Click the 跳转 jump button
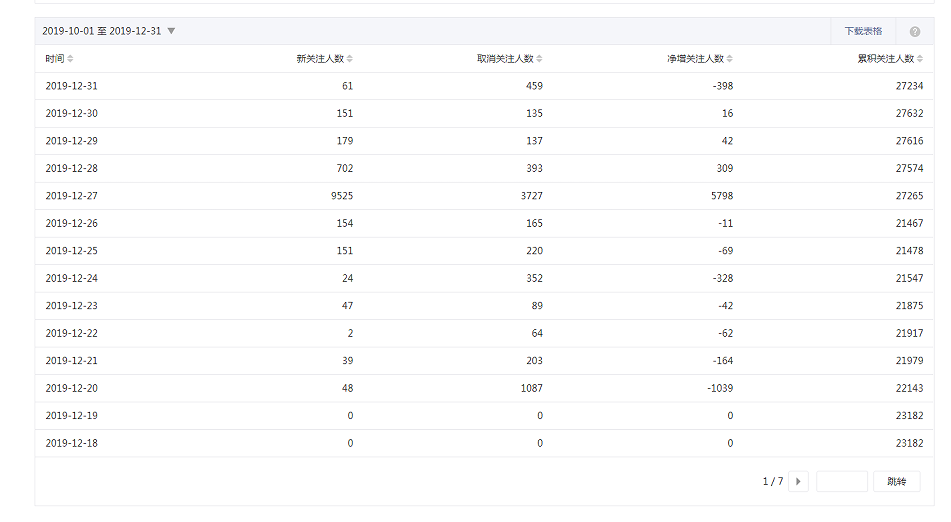951x522 pixels. click(x=896, y=481)
